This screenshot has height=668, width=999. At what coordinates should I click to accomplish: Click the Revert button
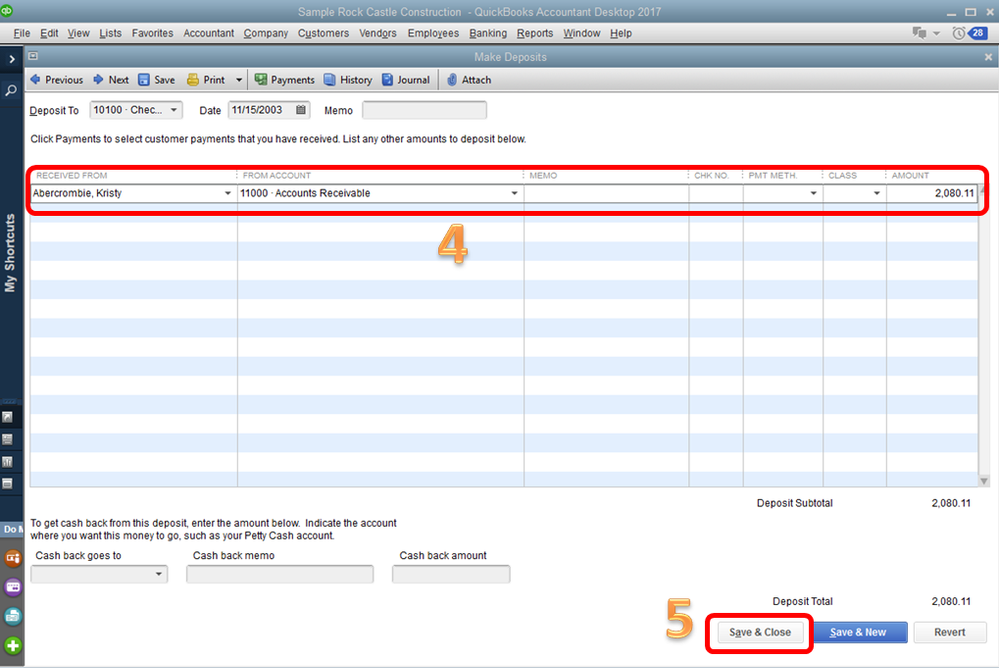click(949, 632)
